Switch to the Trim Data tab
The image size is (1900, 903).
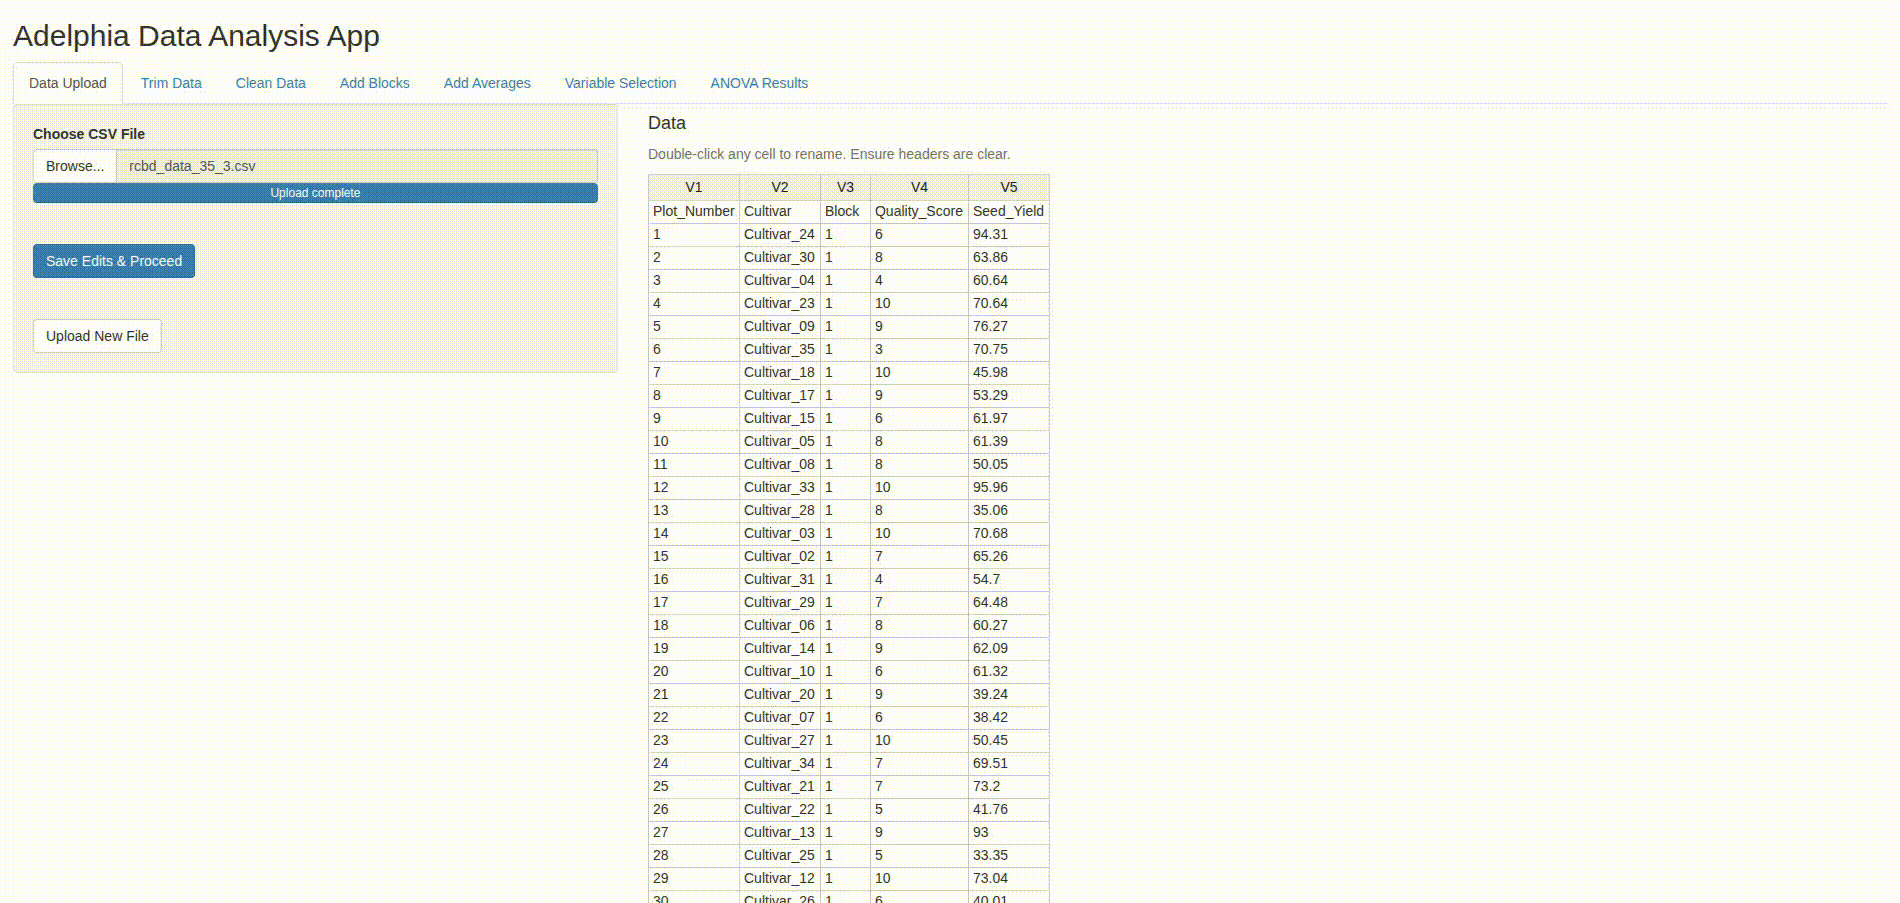[171, 83]
